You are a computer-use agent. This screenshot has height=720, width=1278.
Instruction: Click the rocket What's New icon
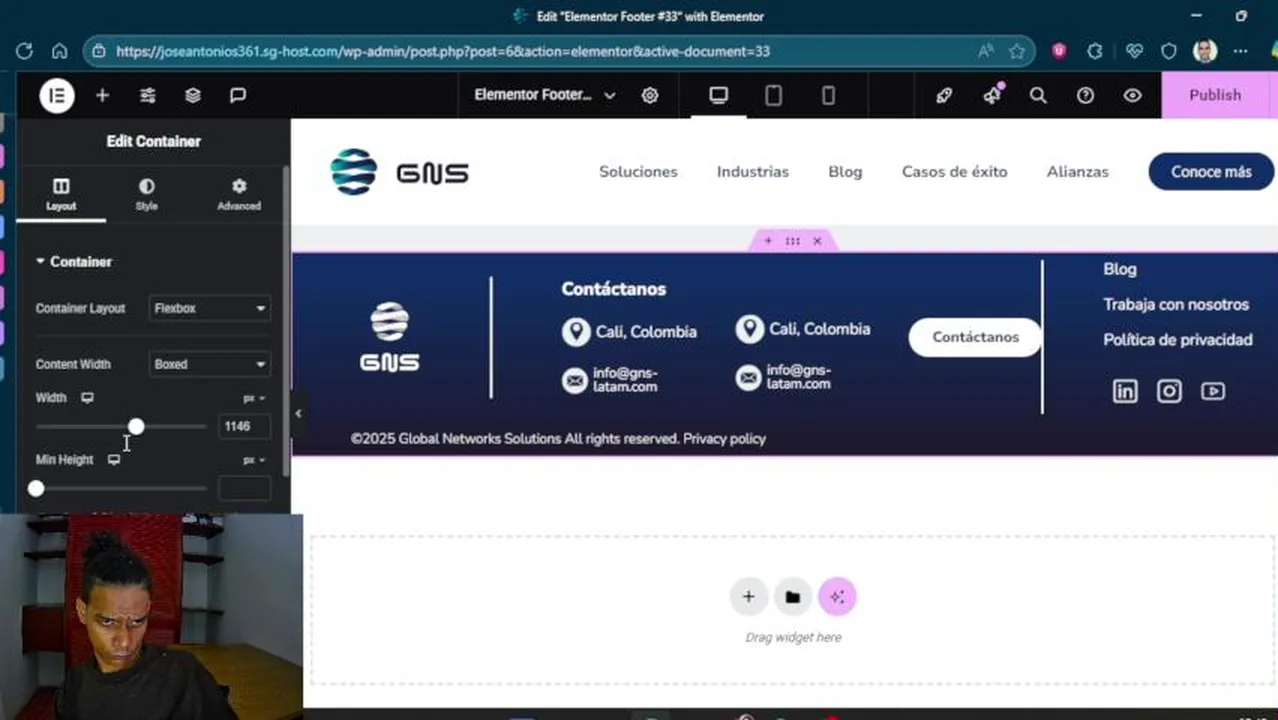pos(944,95)
